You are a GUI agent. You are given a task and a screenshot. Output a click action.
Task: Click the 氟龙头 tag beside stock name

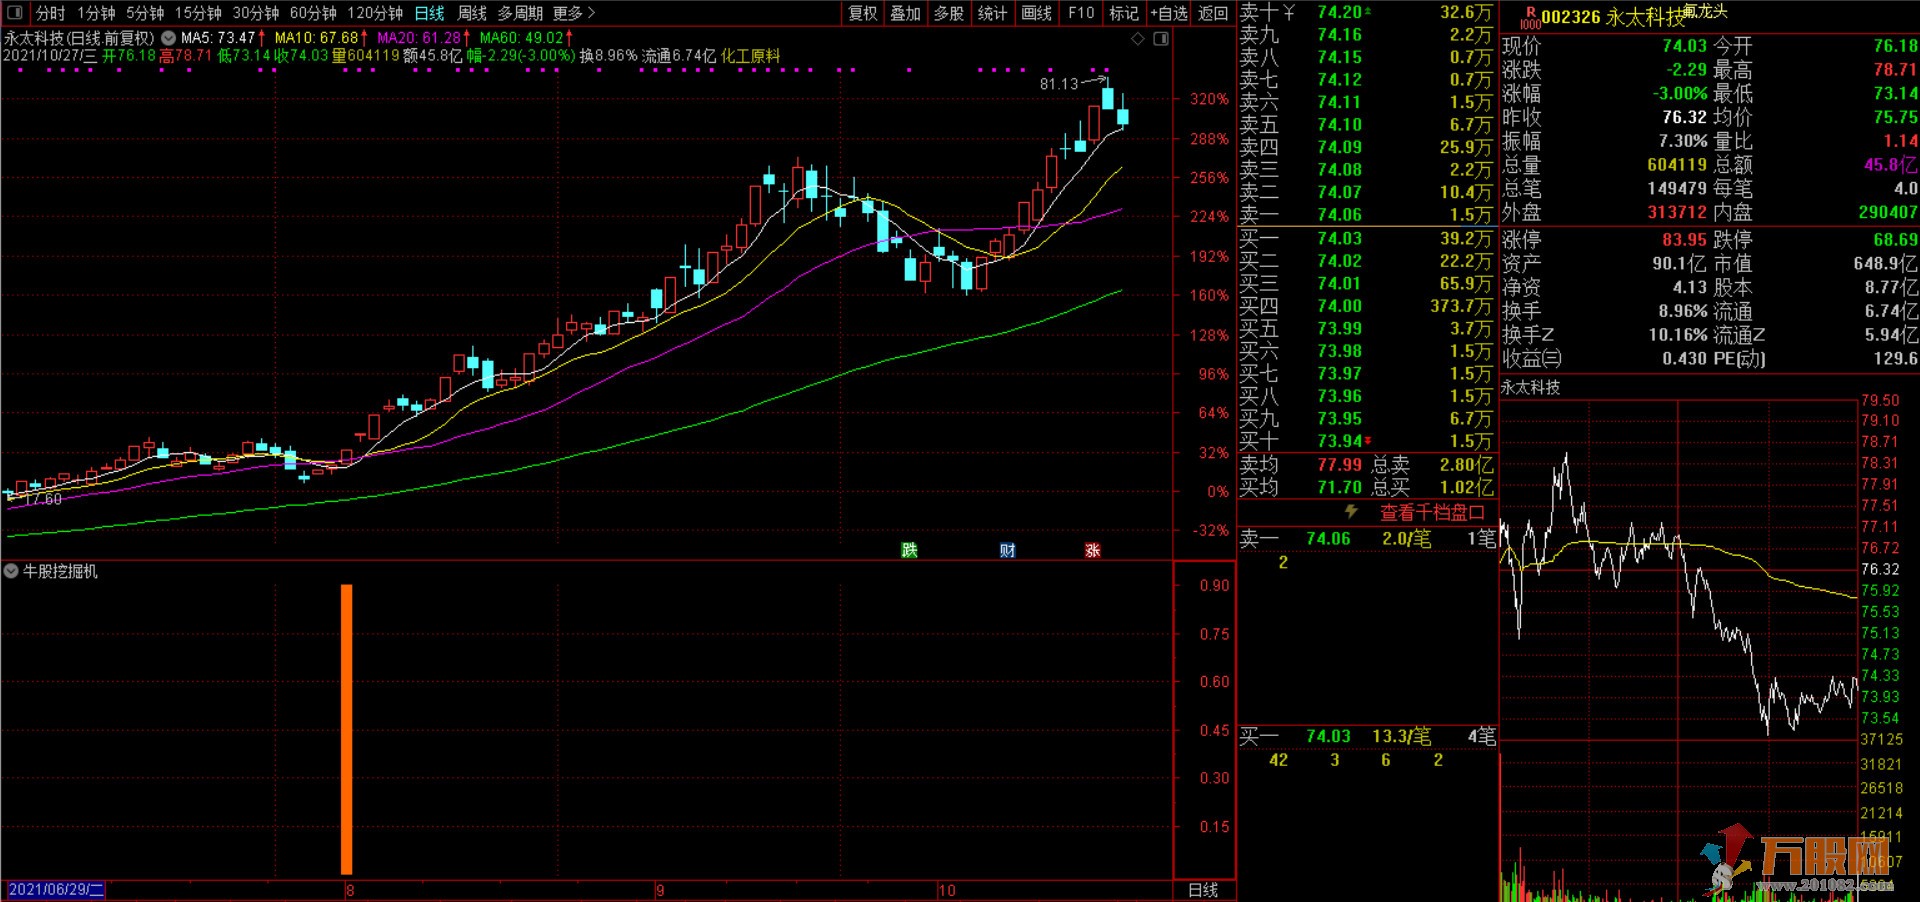(x=1705, y=11)
